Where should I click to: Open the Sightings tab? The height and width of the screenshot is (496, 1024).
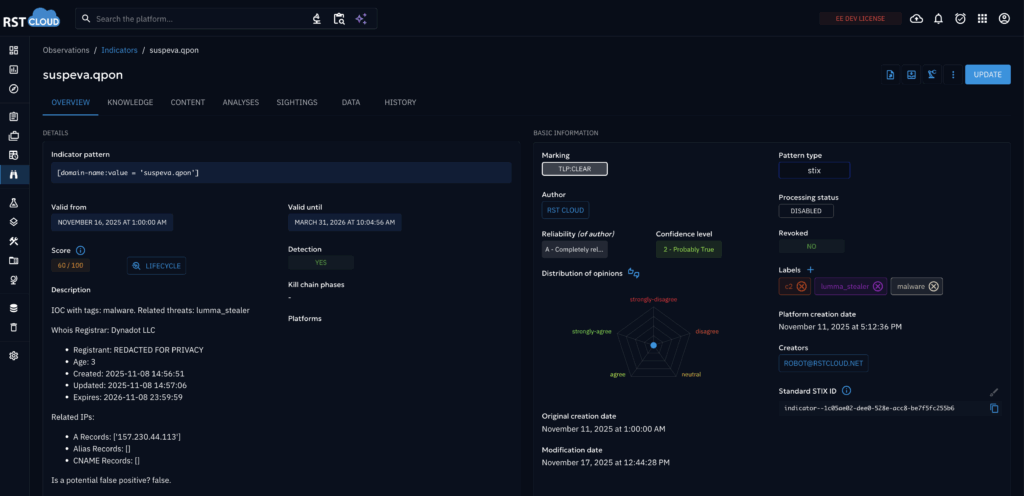coord(297,102)
